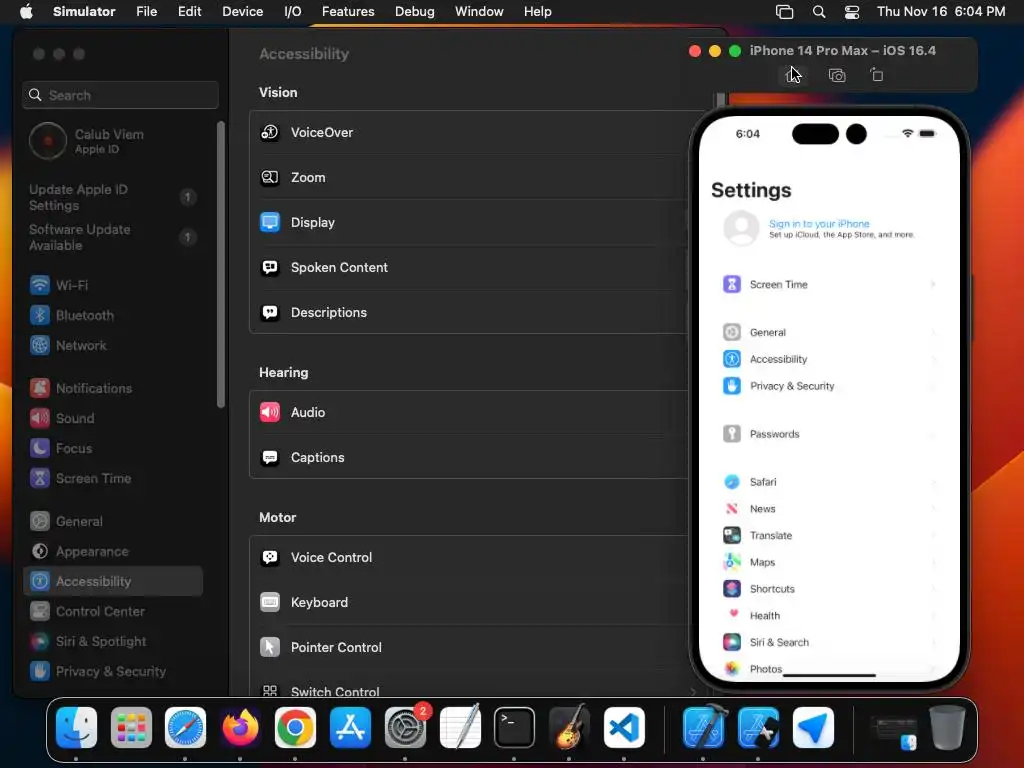Take a simulator screenshot with camera icon

click(837, 75)
